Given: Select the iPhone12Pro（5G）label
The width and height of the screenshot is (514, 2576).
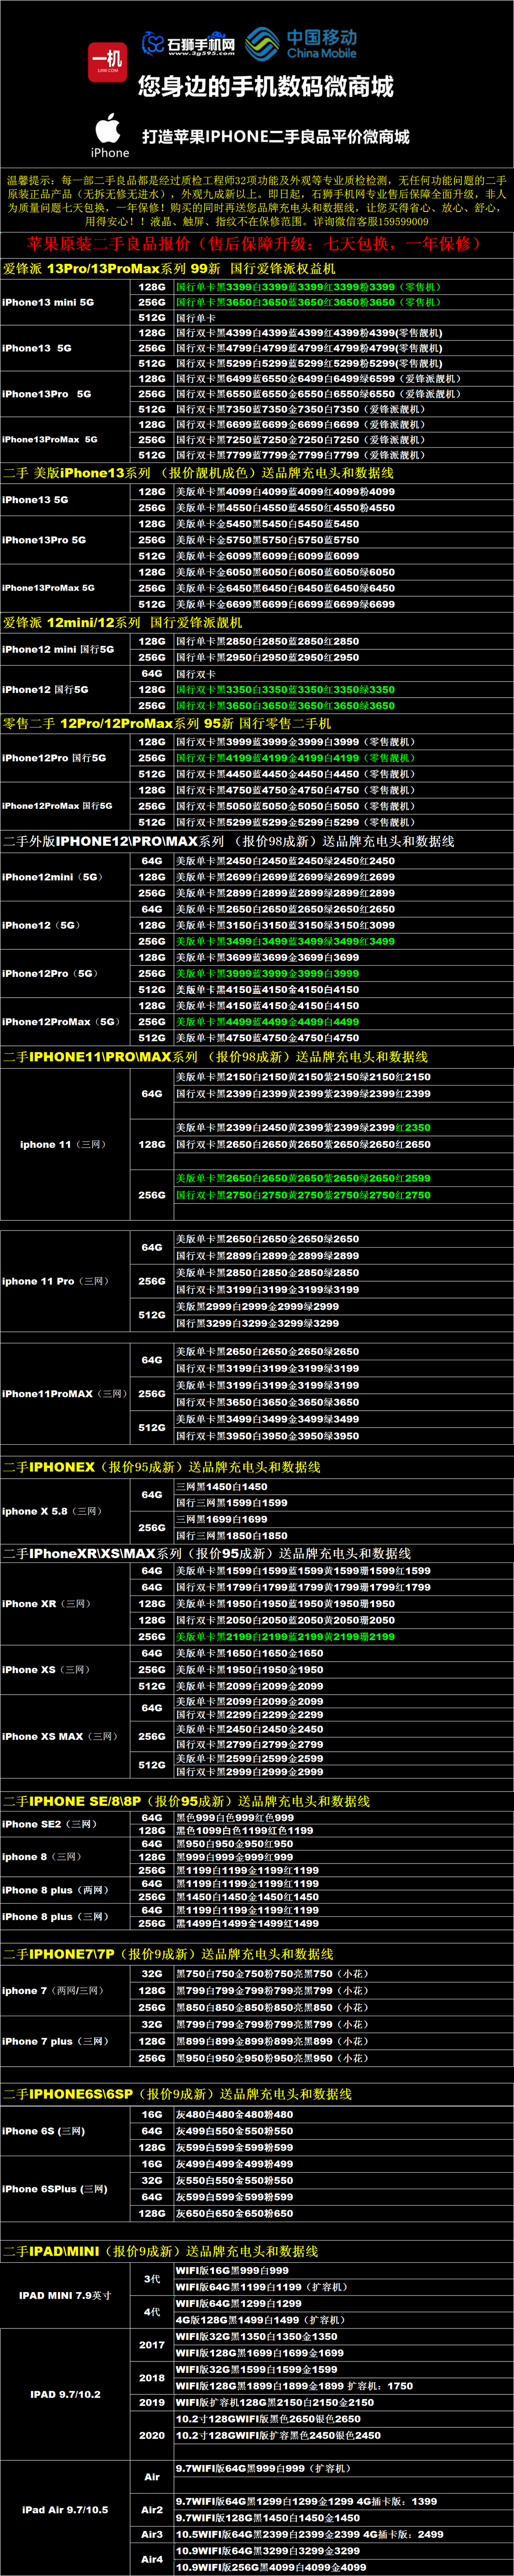Looking at the screenshot, I should (x=50, y=973).
